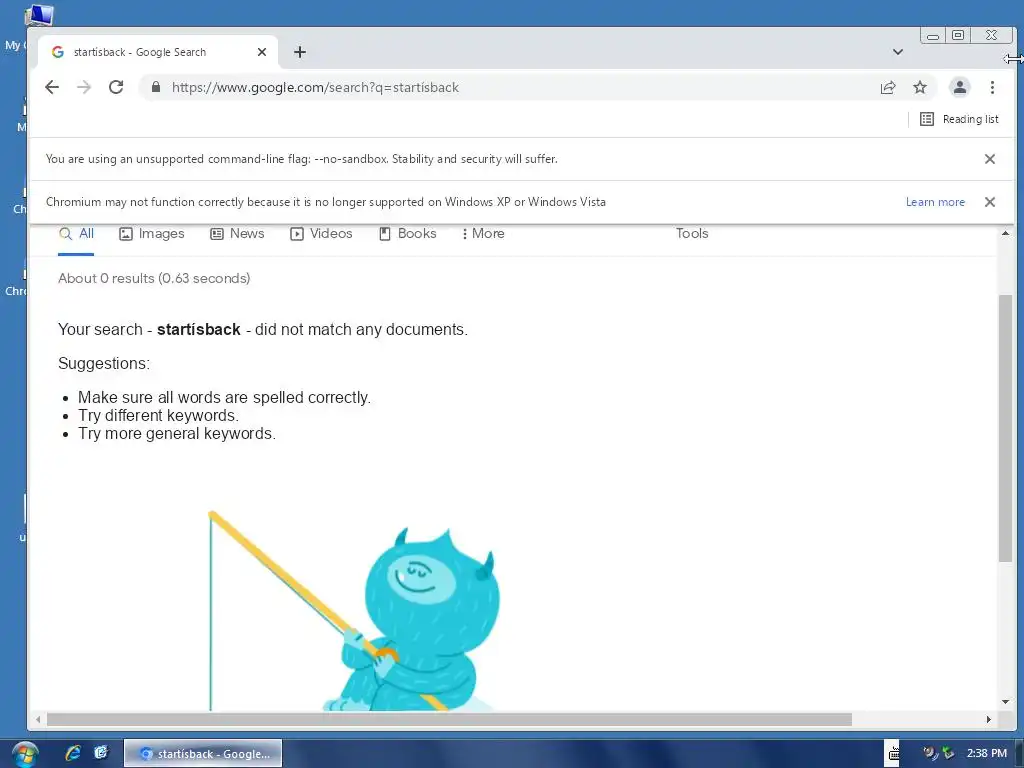Share this page via the share icon
1024x768 pixels.
pyautogui.click(x=888, y=87)
